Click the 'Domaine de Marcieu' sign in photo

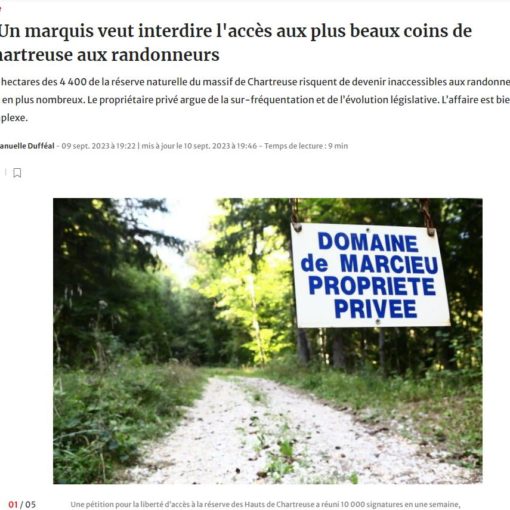pyautogui.click(x=370, y=275)
